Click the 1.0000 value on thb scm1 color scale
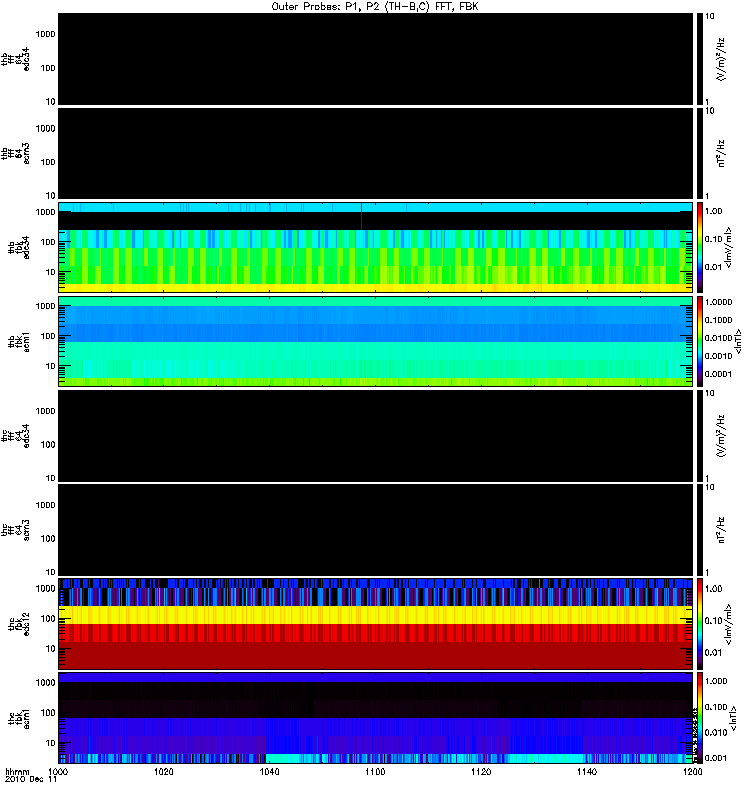 pyautogui.click(x=718, y=303)
